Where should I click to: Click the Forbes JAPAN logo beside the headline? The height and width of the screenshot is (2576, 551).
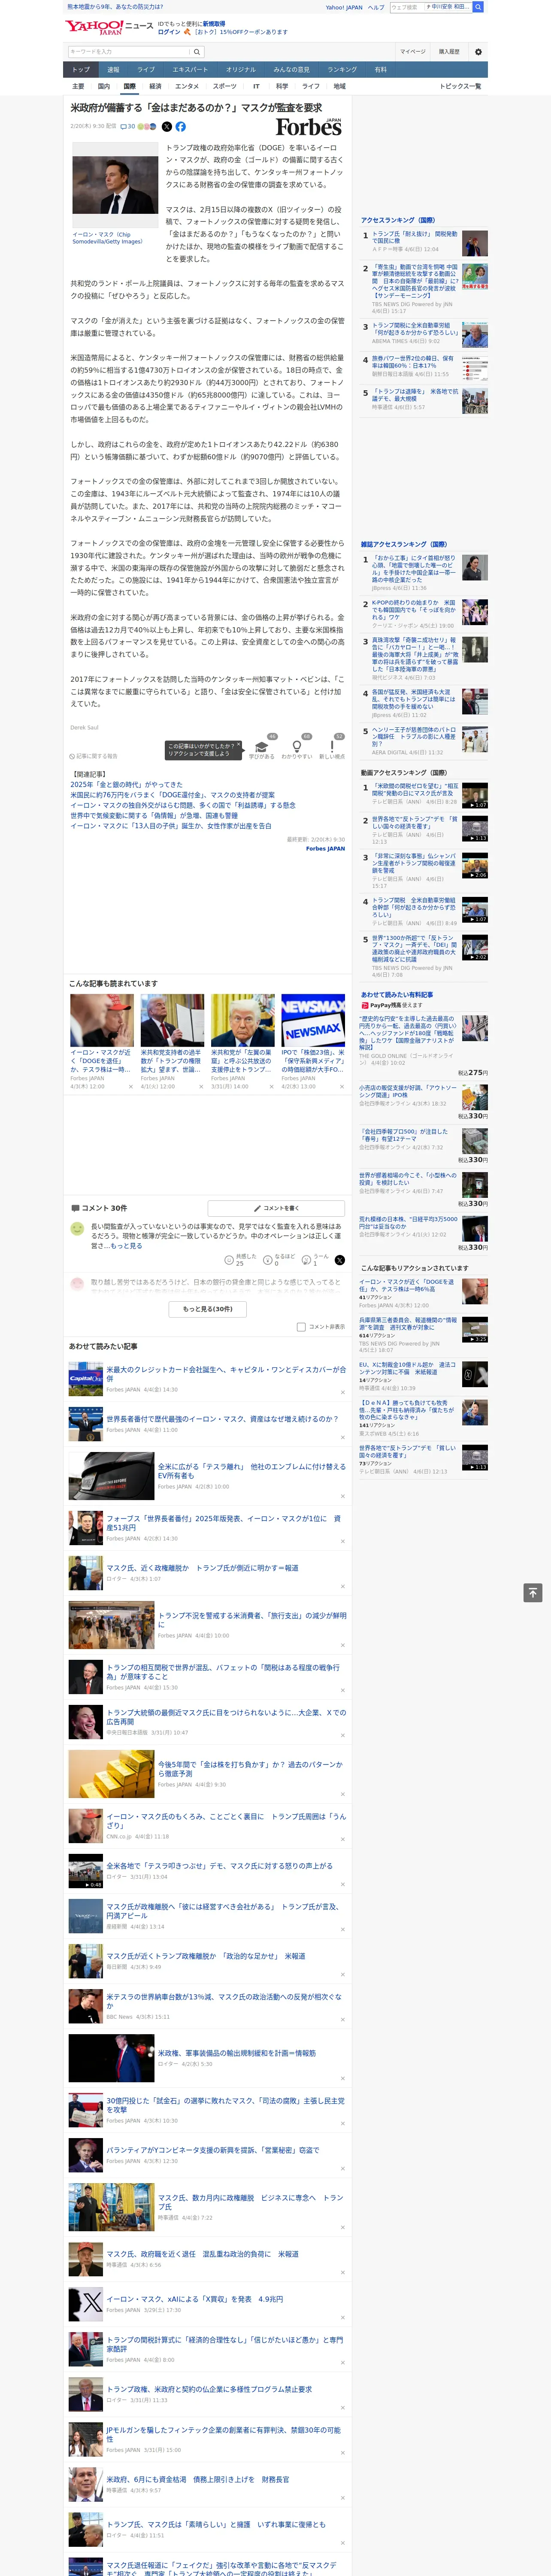pos(308,127)
